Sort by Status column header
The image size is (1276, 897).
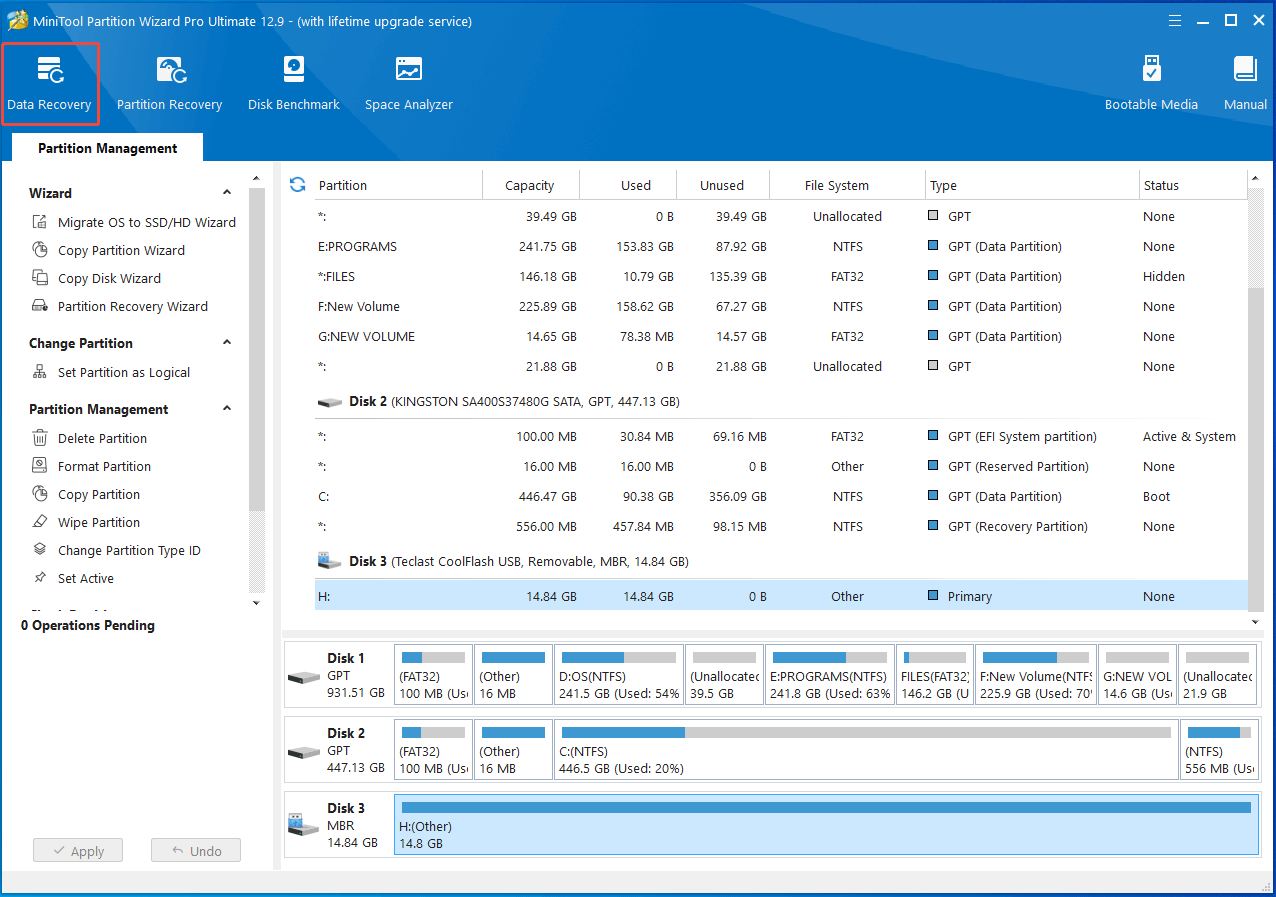click(x=1193, y=185)
